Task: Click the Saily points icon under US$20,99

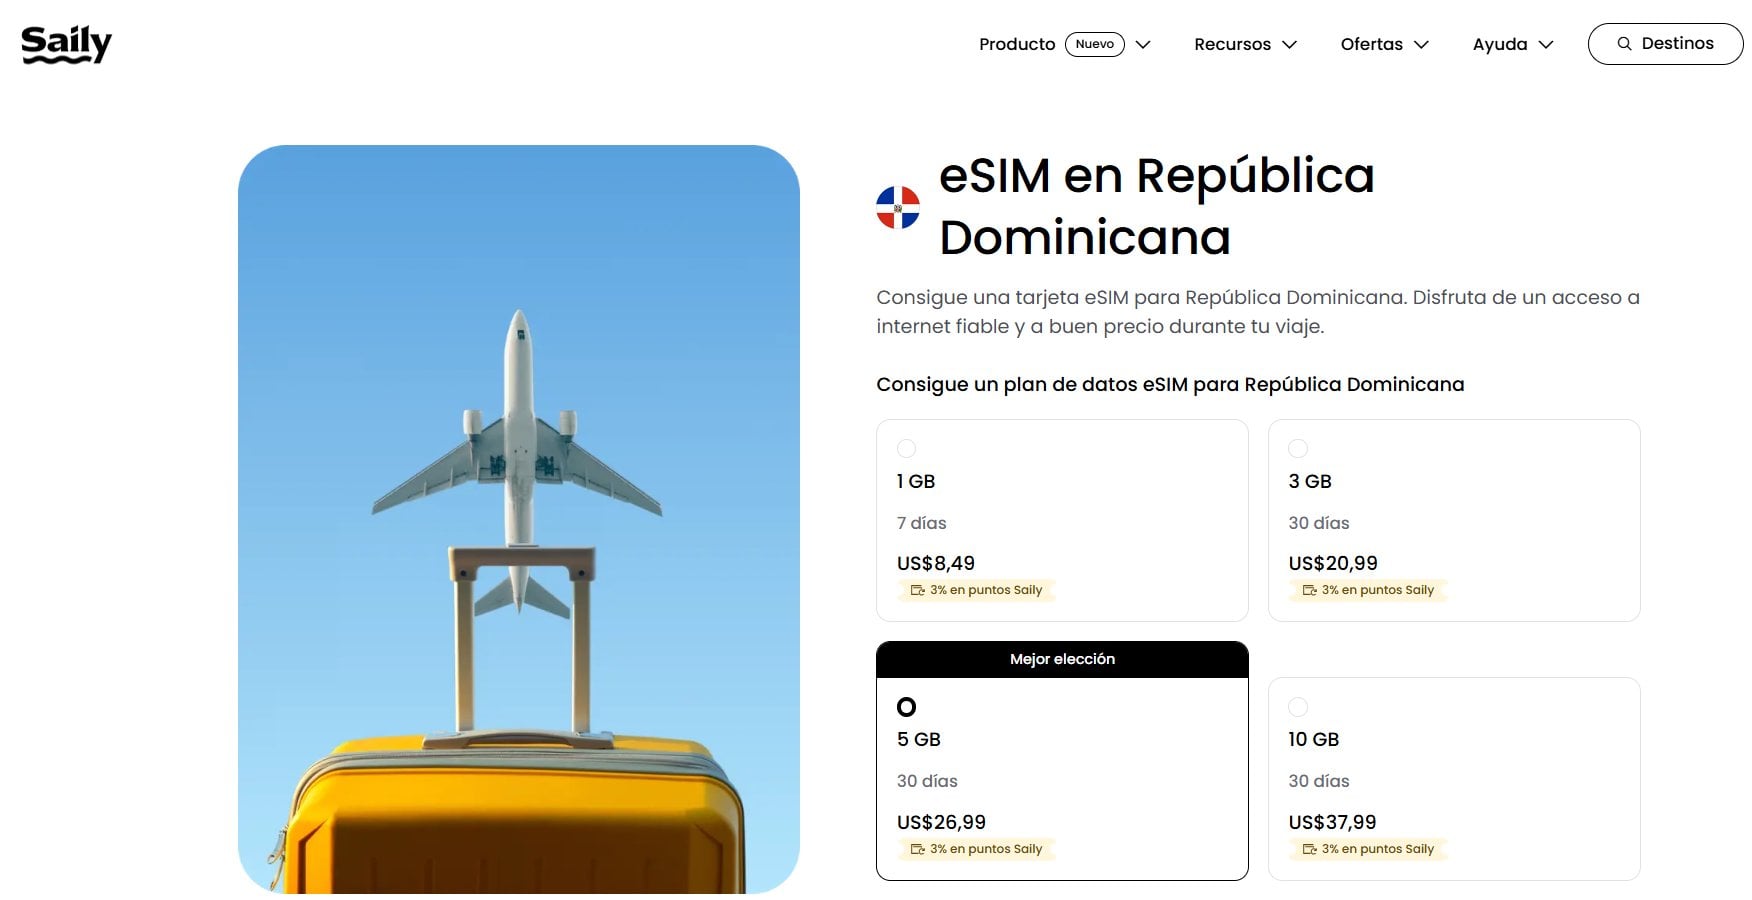Action: [1309, 590]
